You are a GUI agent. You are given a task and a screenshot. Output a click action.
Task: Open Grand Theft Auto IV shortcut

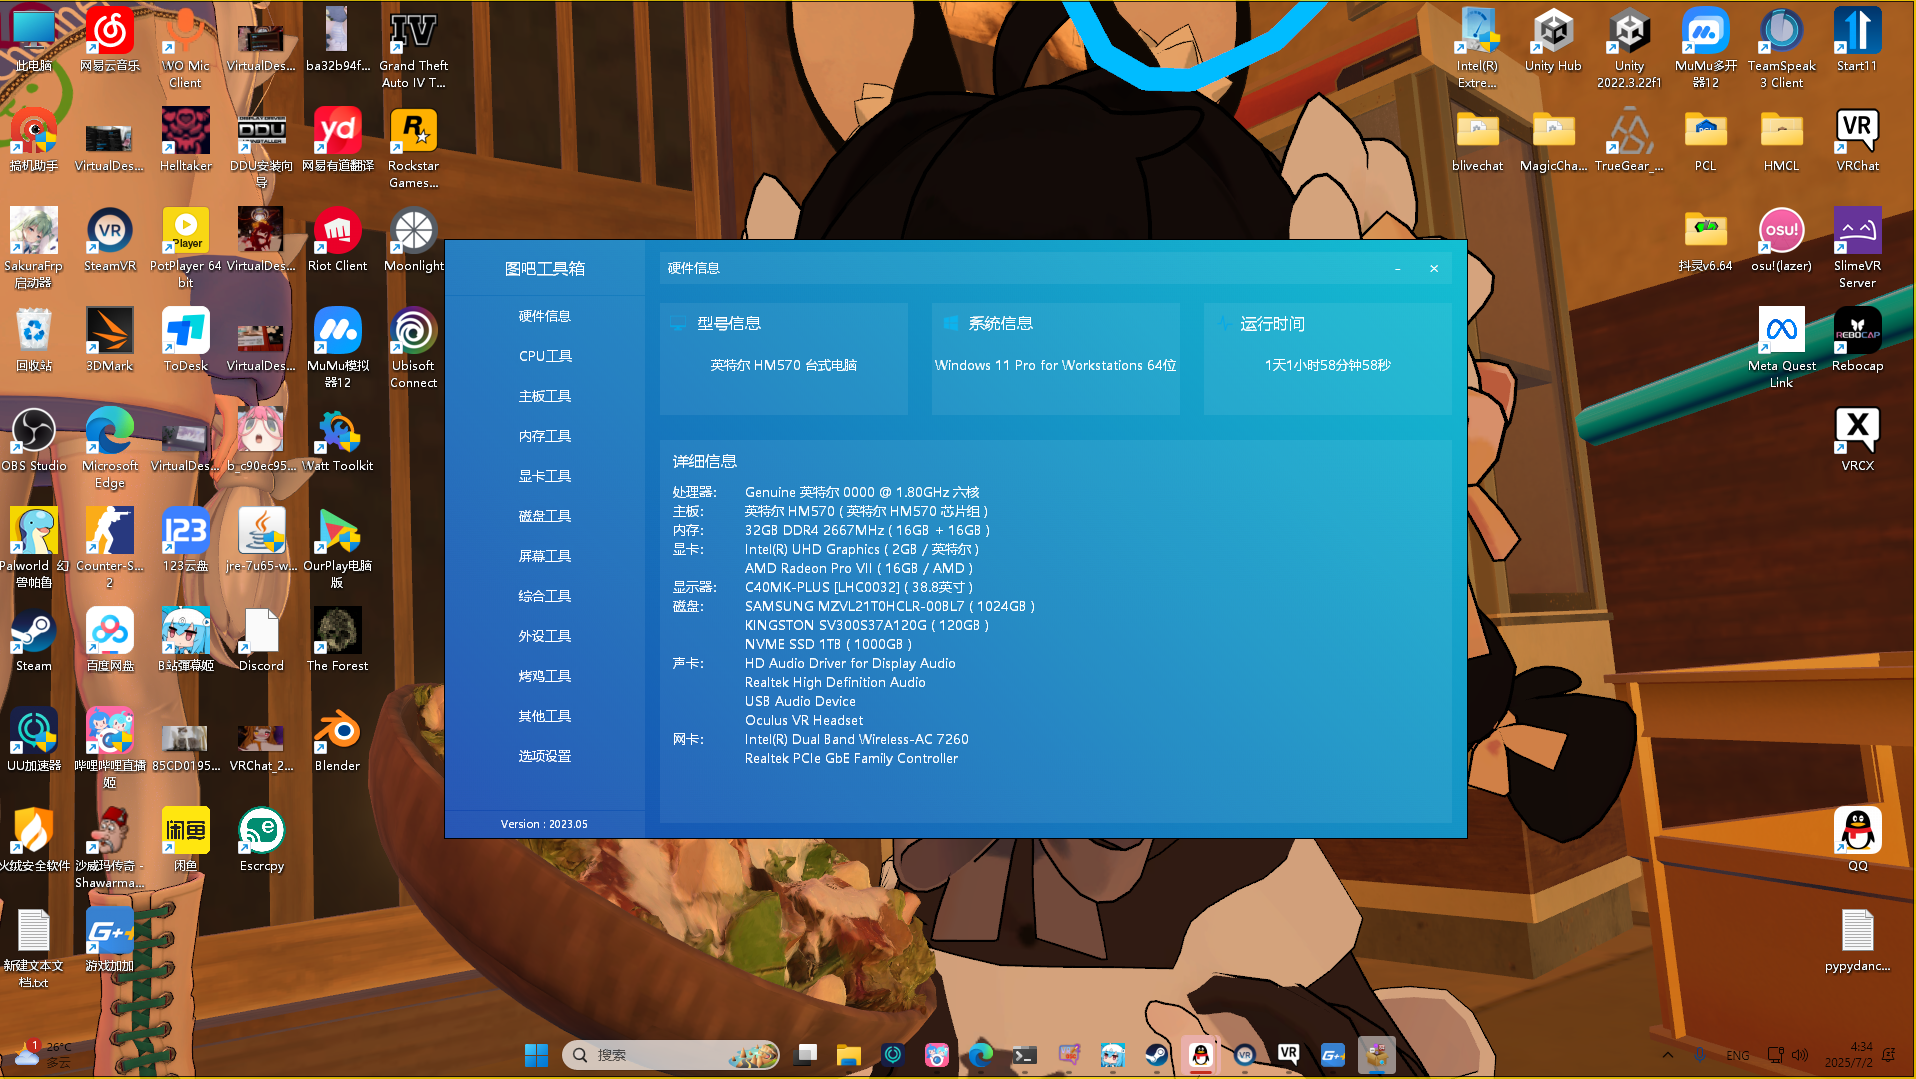point(413,47)
